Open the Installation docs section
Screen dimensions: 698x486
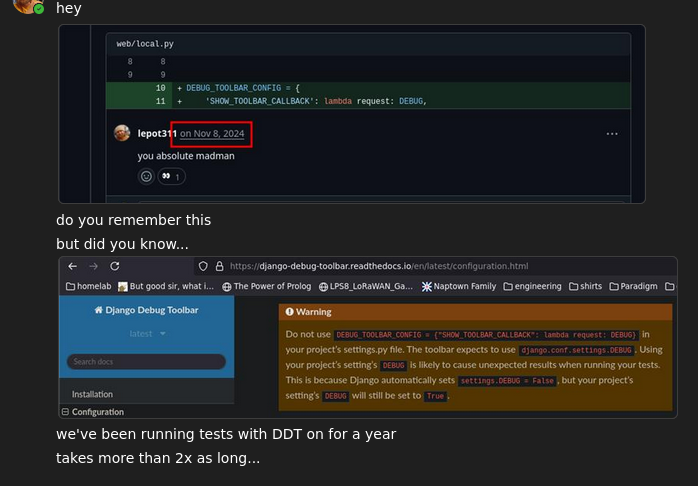pos(92,394)
